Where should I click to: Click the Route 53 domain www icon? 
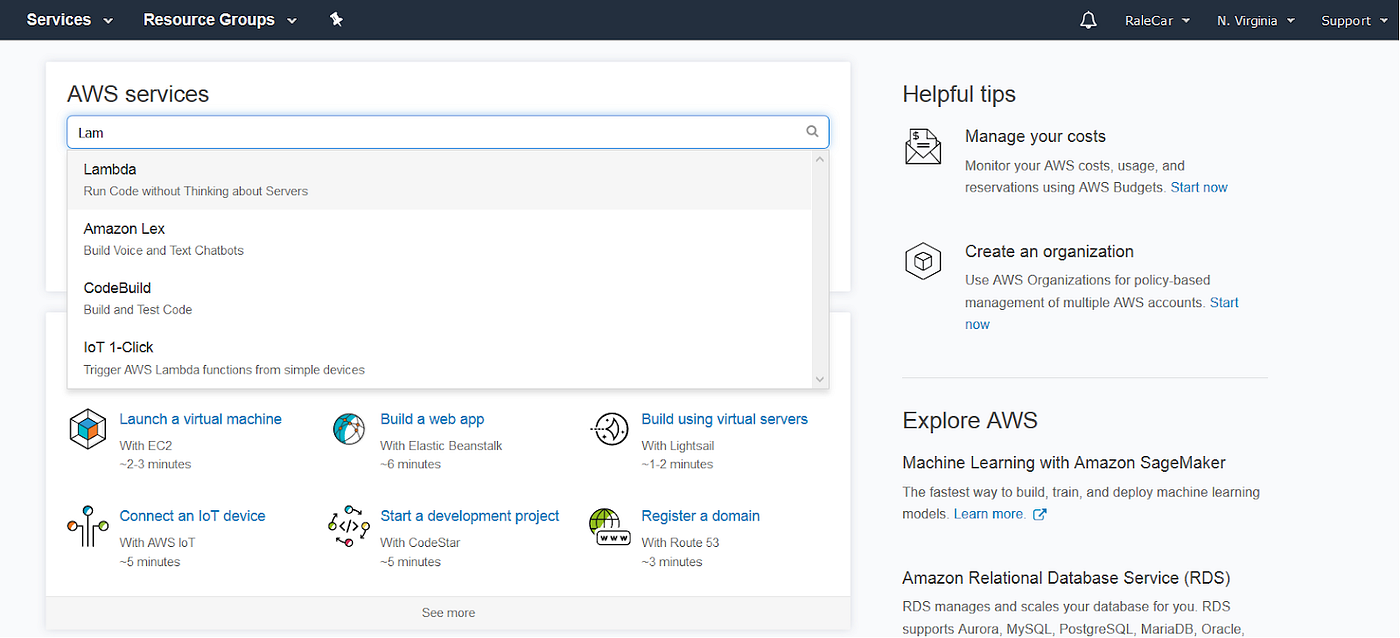[609, 526]
